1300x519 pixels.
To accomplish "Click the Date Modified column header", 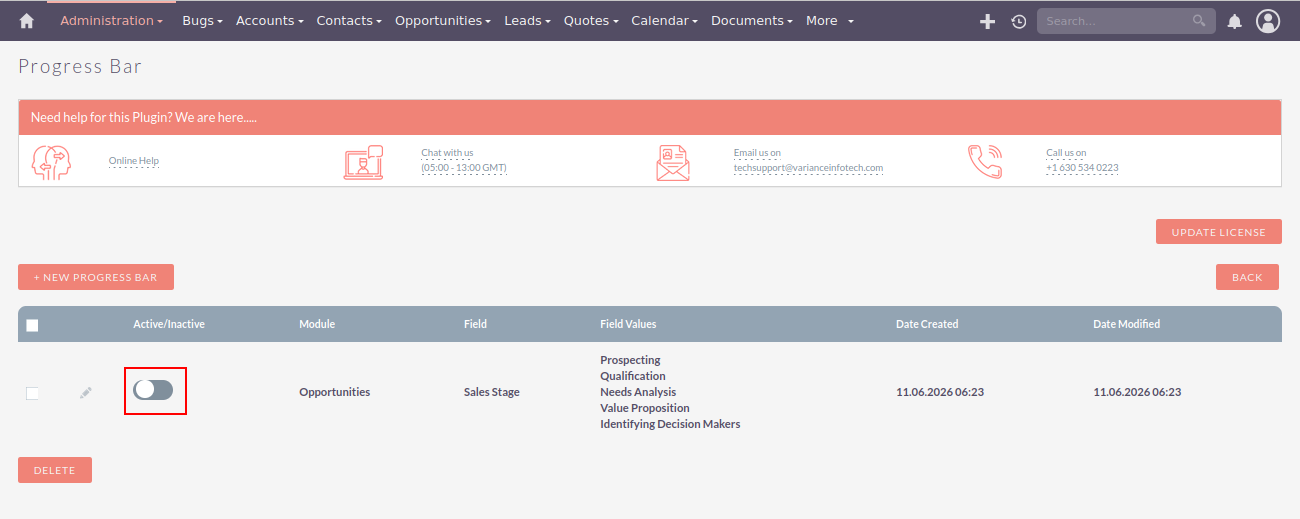I will tap(1127, 324).
